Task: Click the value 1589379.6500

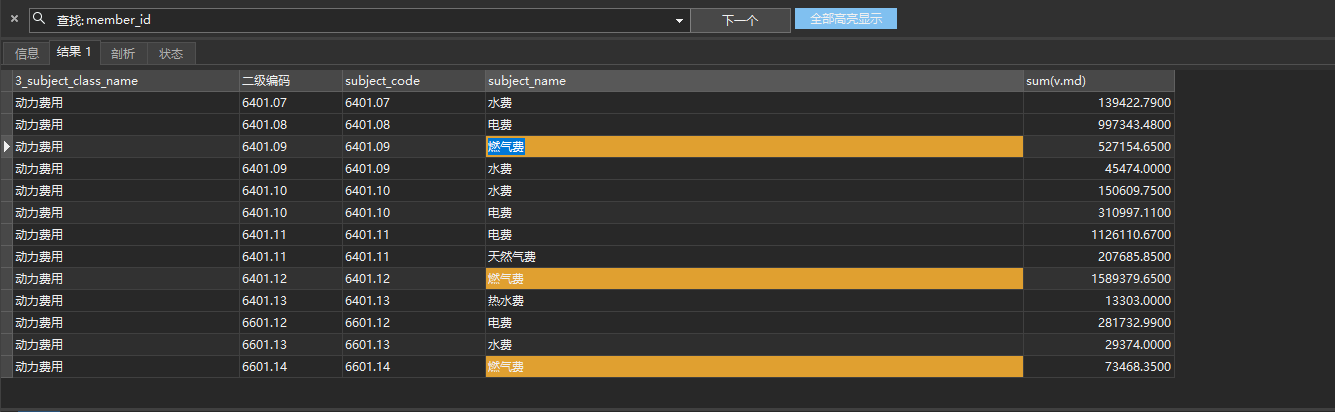Action: click(x=1130, y=279)
